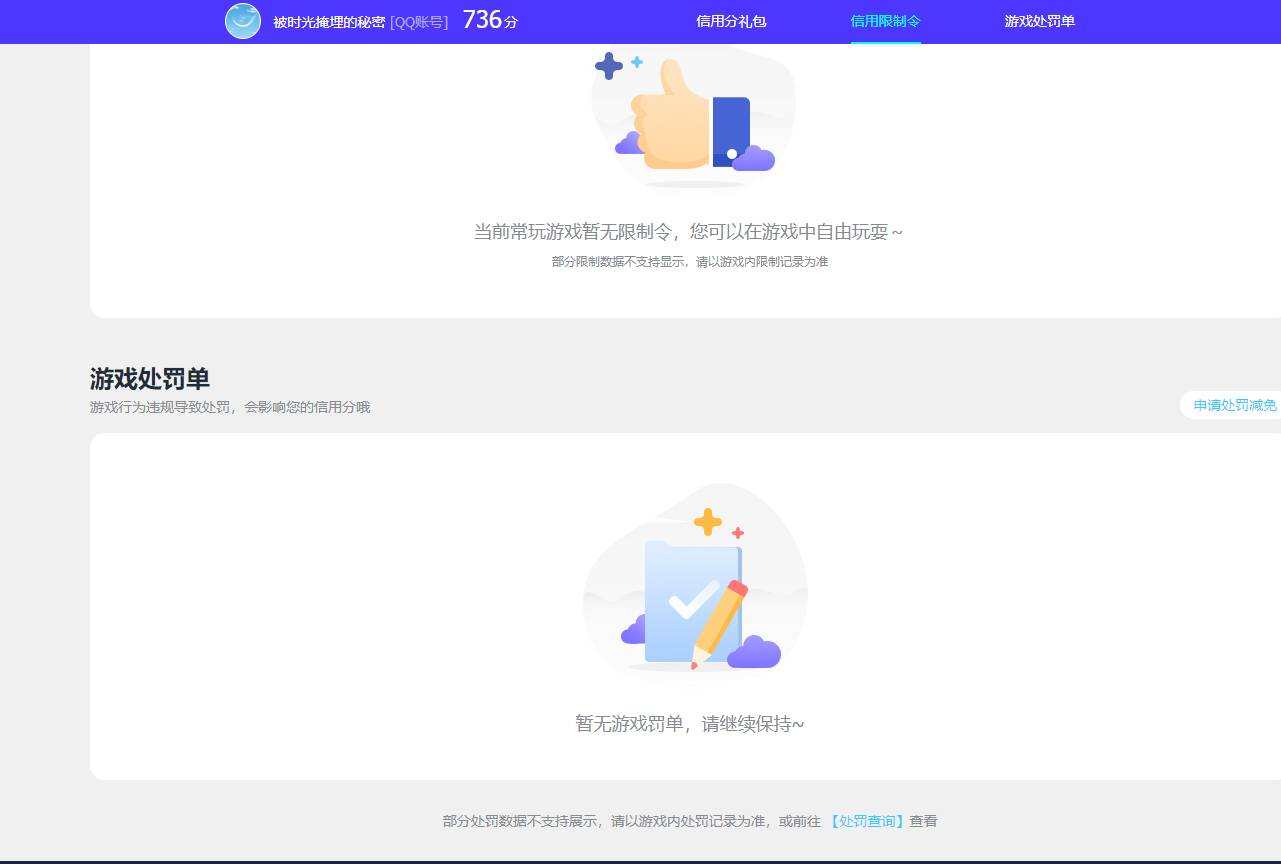This screenshot has height=864, width=1281.
Task: Click the username 被时光掩埋的秘密
Action: point(329,22)
